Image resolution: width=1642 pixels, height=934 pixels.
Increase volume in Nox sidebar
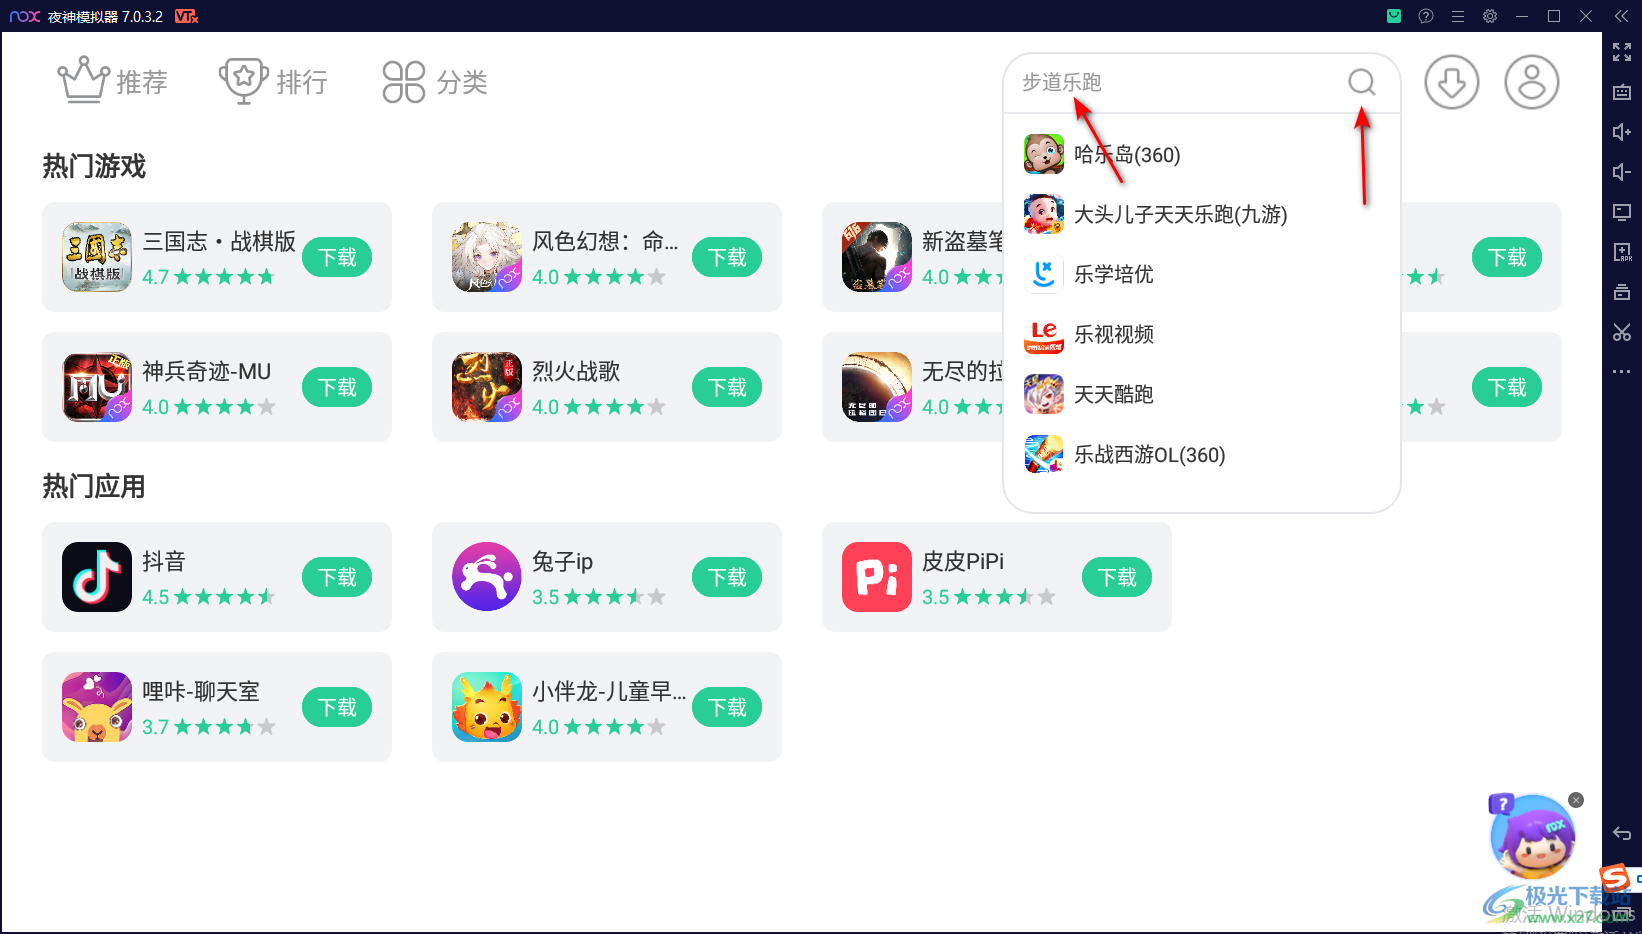click(1622, 132)
